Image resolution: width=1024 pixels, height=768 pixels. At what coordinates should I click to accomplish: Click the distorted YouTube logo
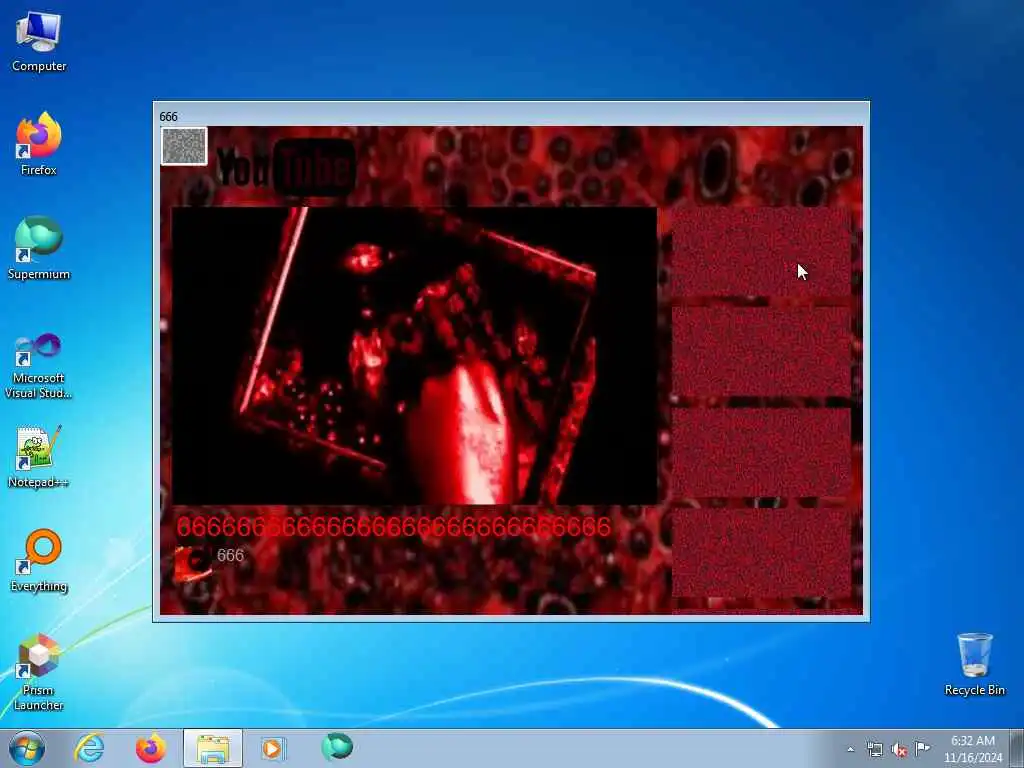point(285,168)
